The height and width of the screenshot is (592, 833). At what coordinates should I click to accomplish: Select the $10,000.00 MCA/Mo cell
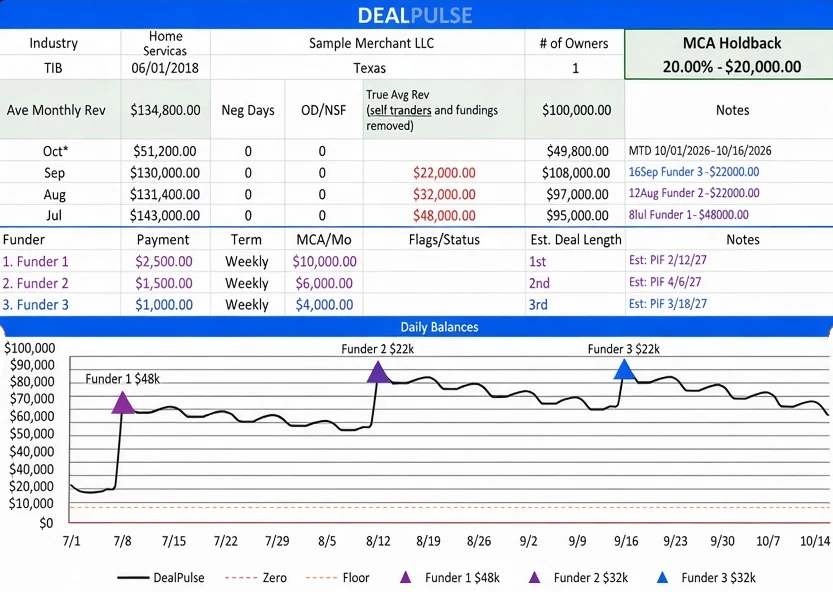point(324,261)
